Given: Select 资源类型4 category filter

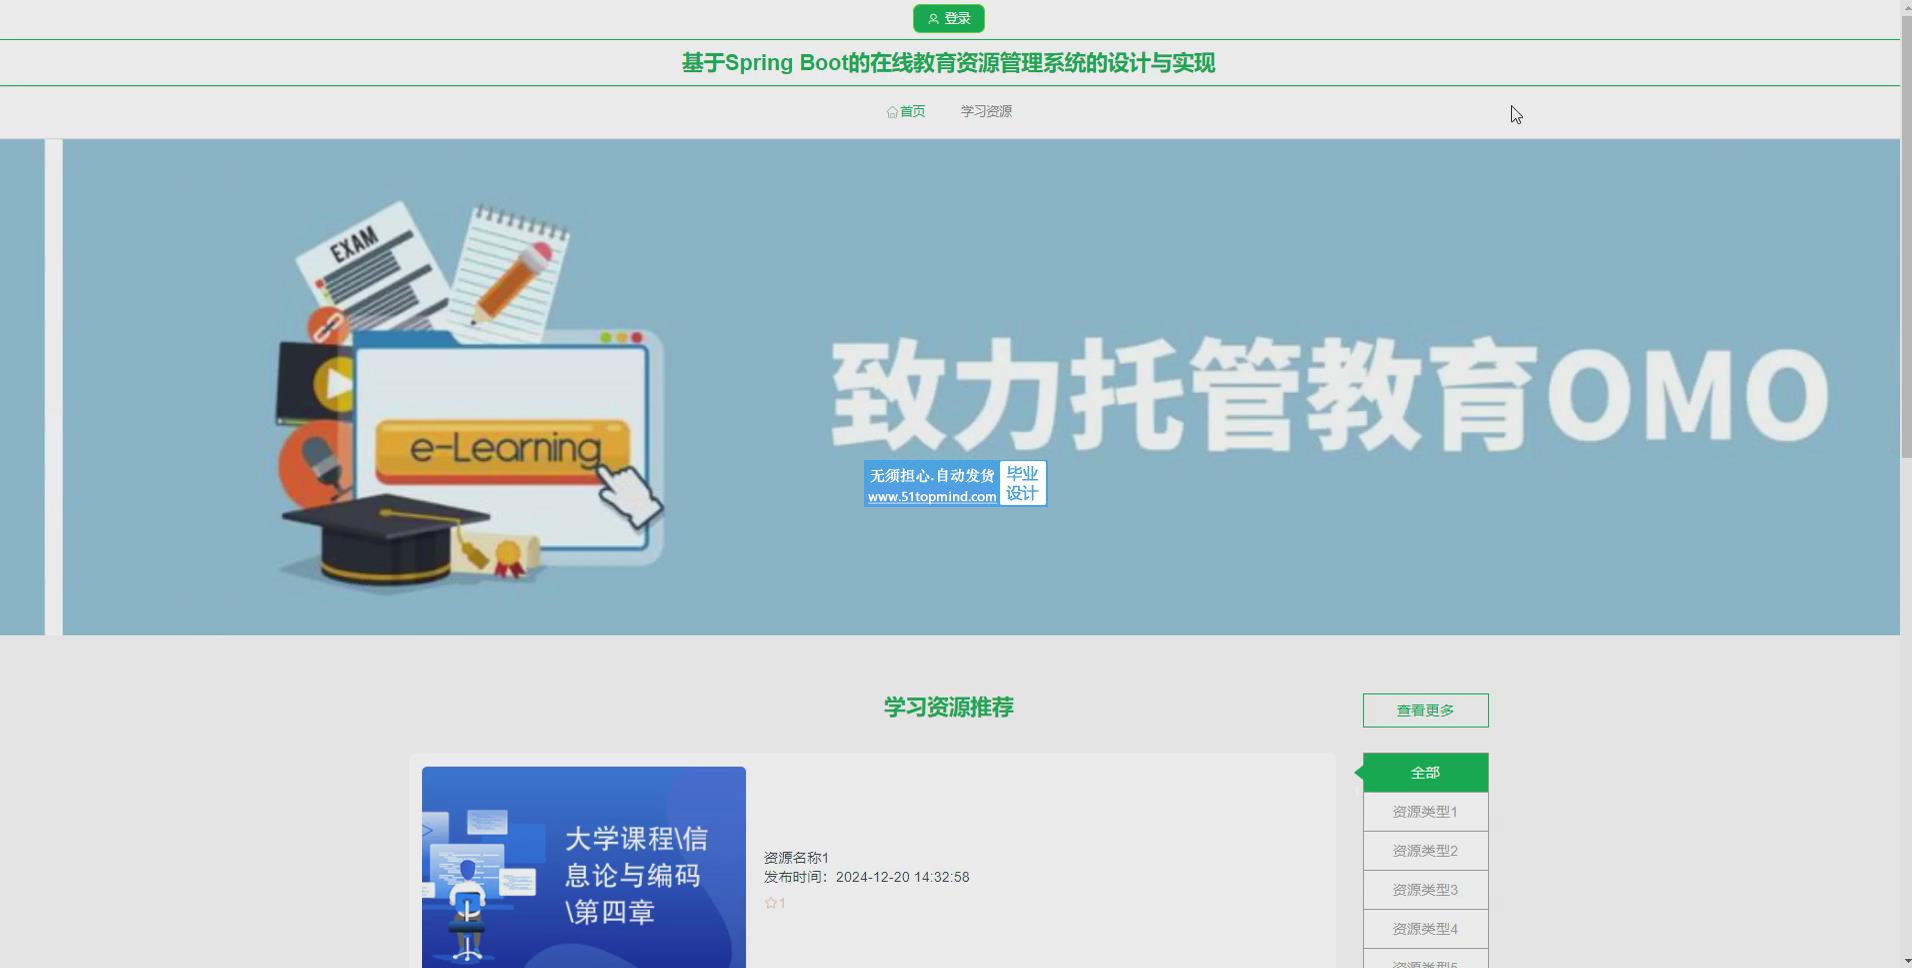Looking at the screenshot, I should tap(1425, 929).
